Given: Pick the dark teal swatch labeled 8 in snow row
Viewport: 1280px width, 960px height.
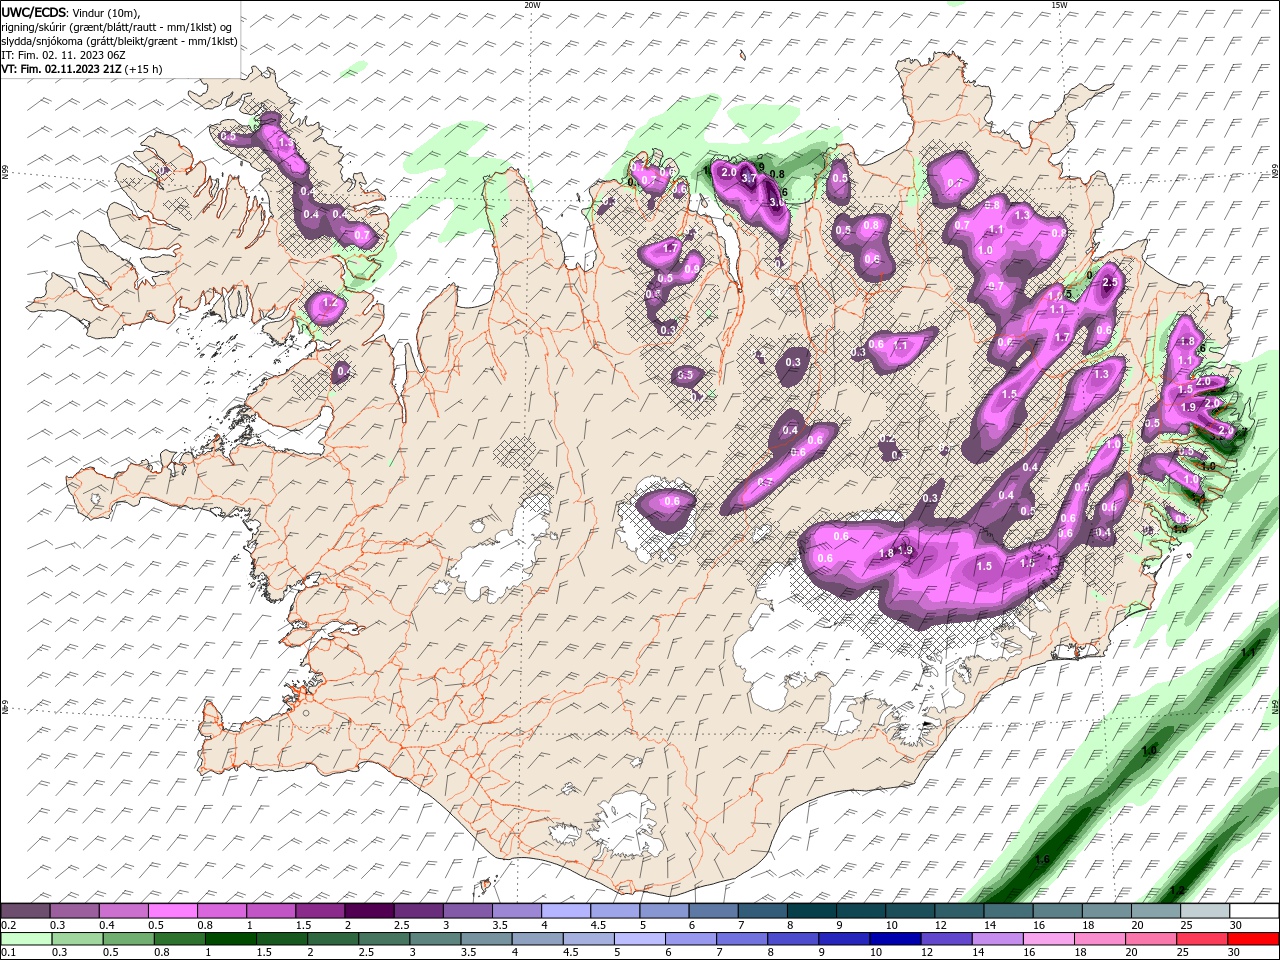Looking at the screenshot, I should tap(810, 911).
